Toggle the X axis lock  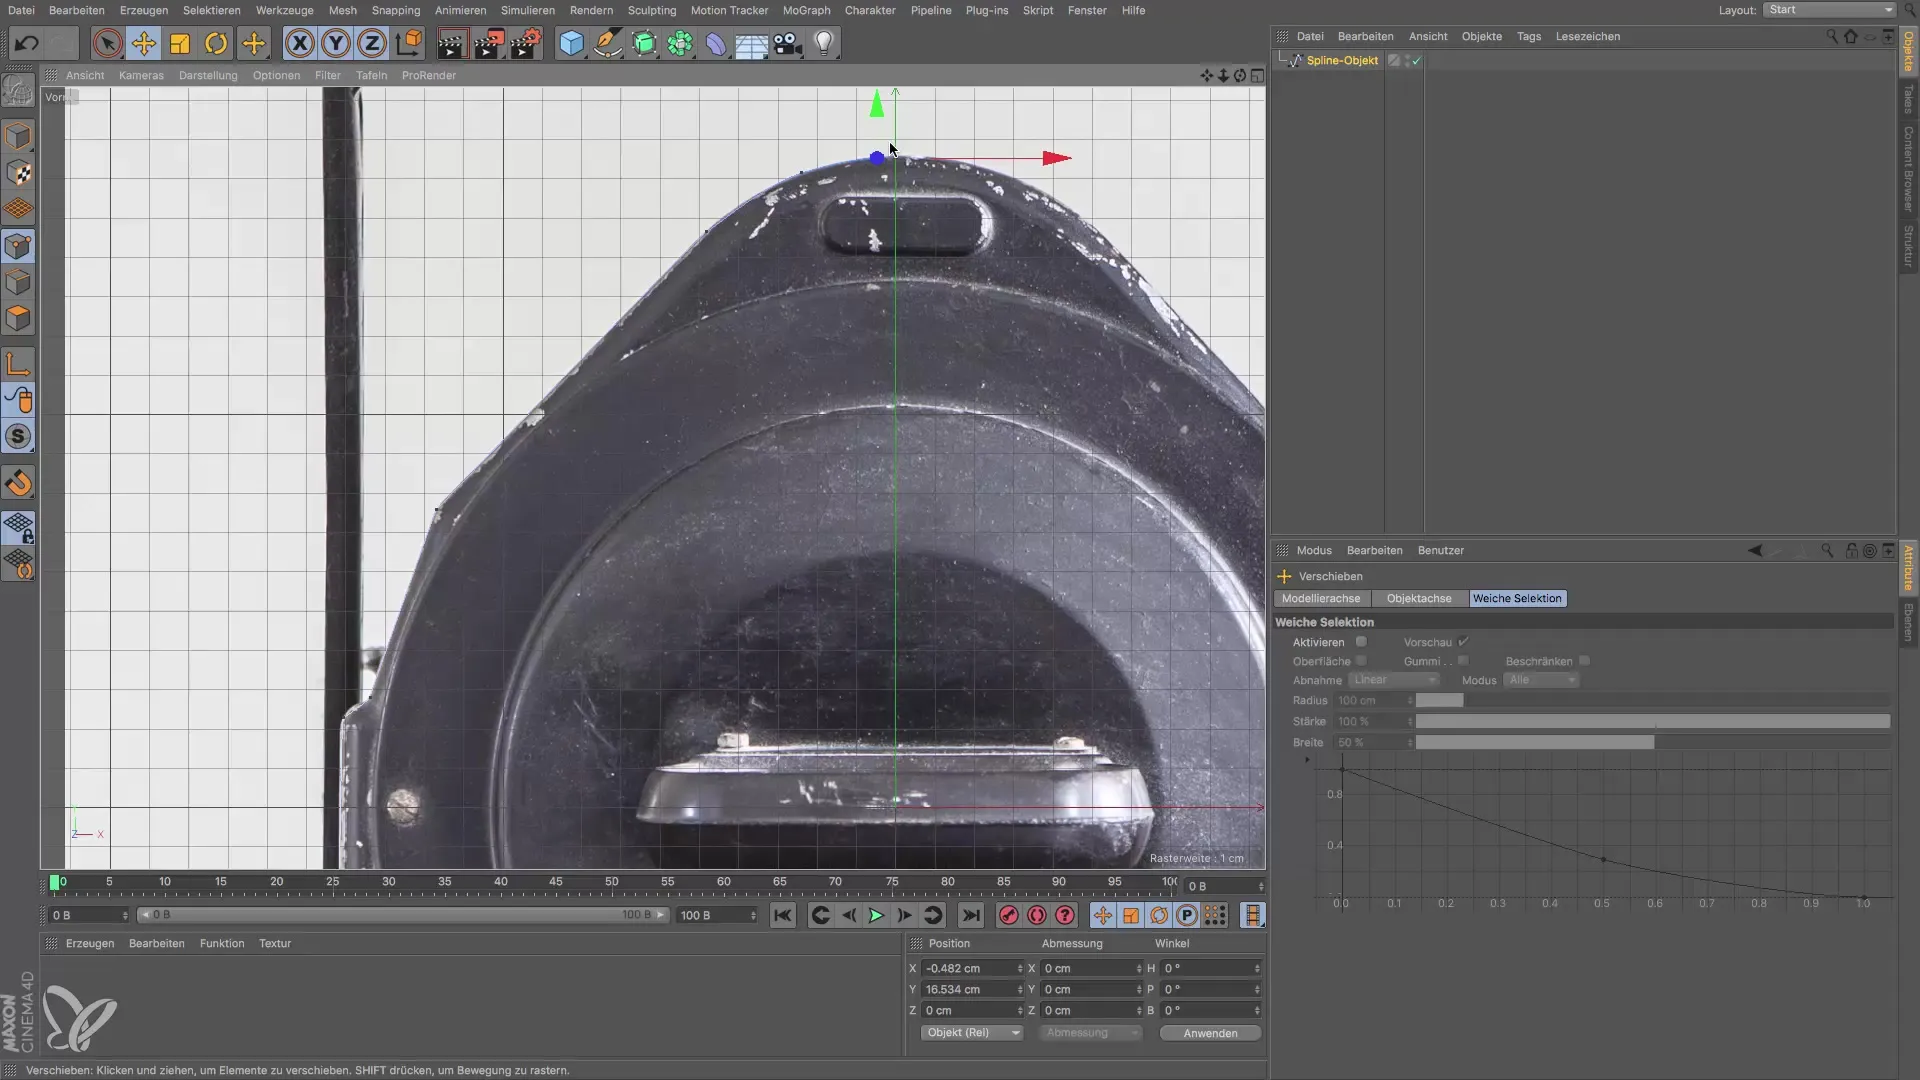[299, 43]
